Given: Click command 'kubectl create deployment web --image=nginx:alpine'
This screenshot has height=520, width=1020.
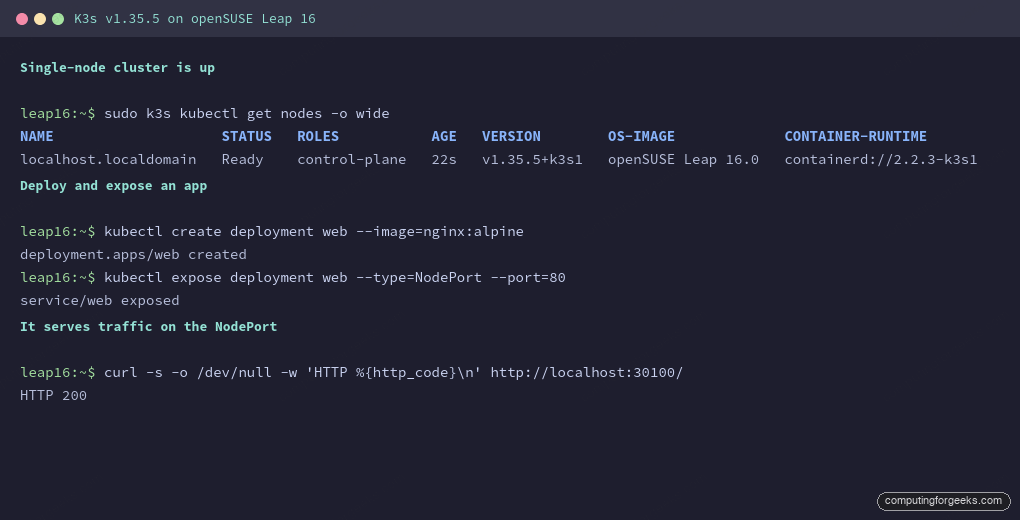Looking at the screenshot, I should tap(314, 232).
